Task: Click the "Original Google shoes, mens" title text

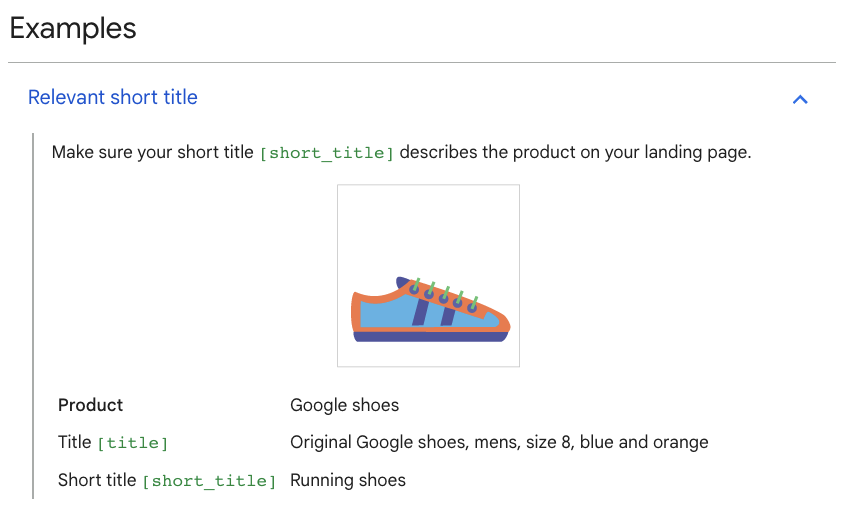Action: [x=402, y=442]
